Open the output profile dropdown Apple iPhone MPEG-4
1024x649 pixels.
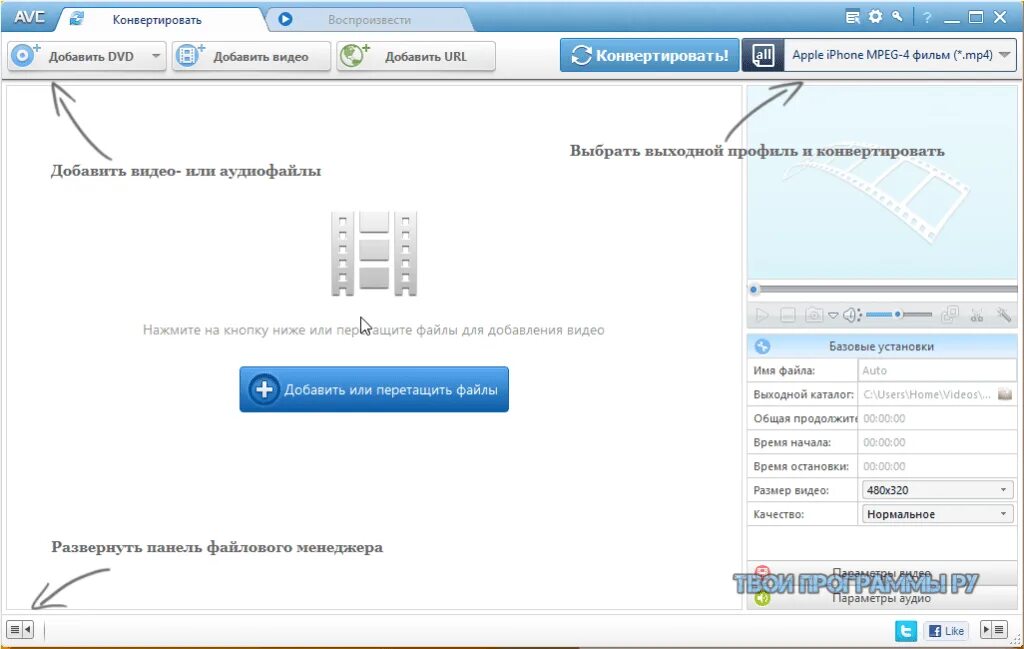click(x=901, y=55)
